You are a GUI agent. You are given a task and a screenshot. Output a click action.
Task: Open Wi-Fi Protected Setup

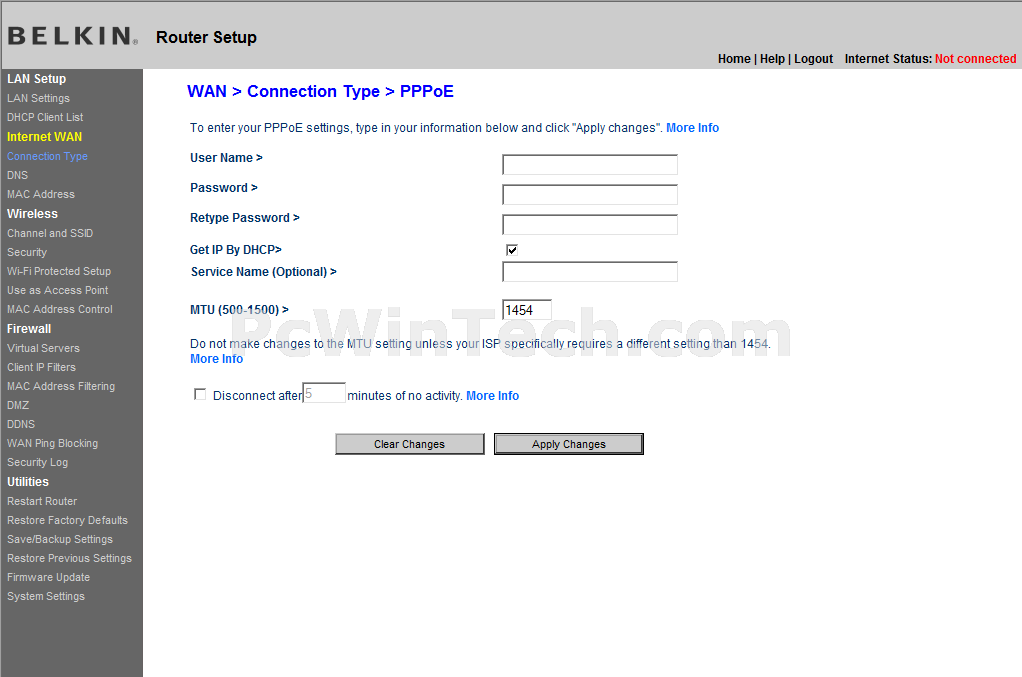pos(59,271)
